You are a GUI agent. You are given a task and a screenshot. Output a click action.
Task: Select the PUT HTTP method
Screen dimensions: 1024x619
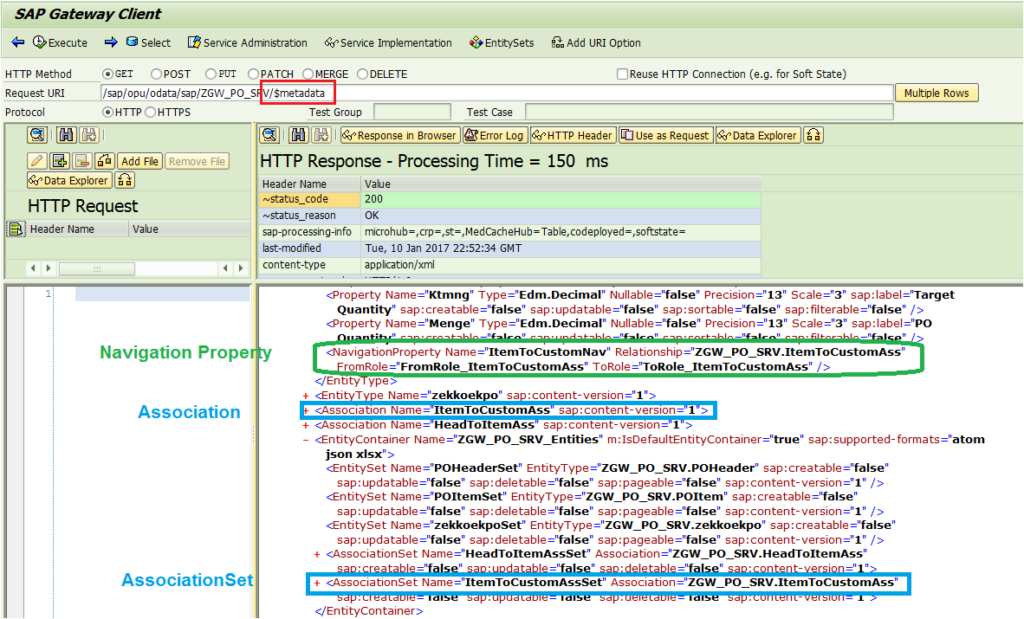pyautogui.click(x=210, y=74)
